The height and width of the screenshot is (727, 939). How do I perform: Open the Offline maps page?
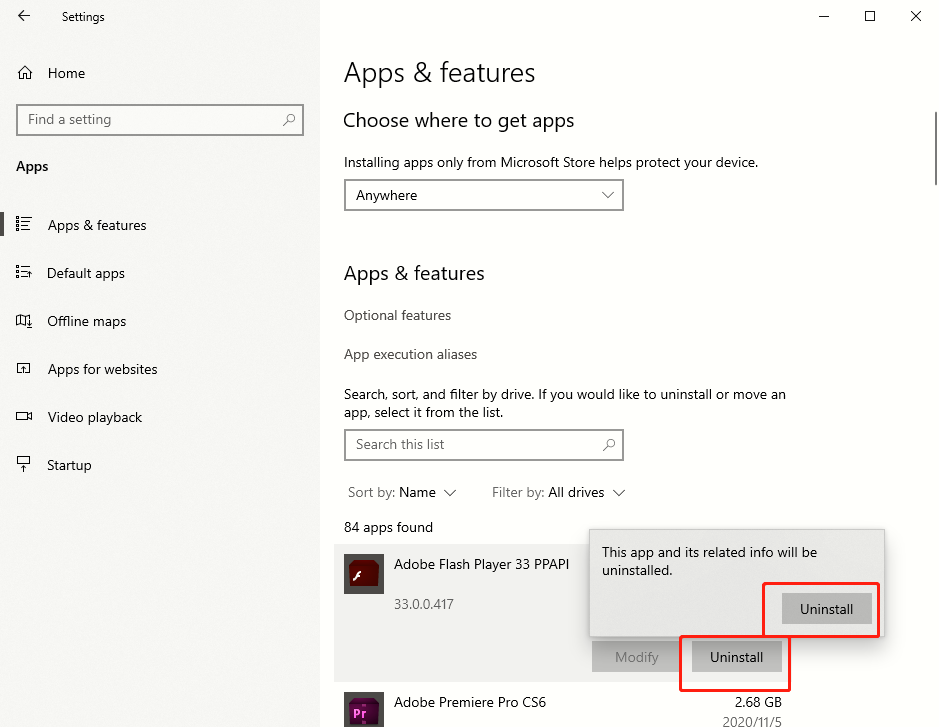[x=87, y=321]
